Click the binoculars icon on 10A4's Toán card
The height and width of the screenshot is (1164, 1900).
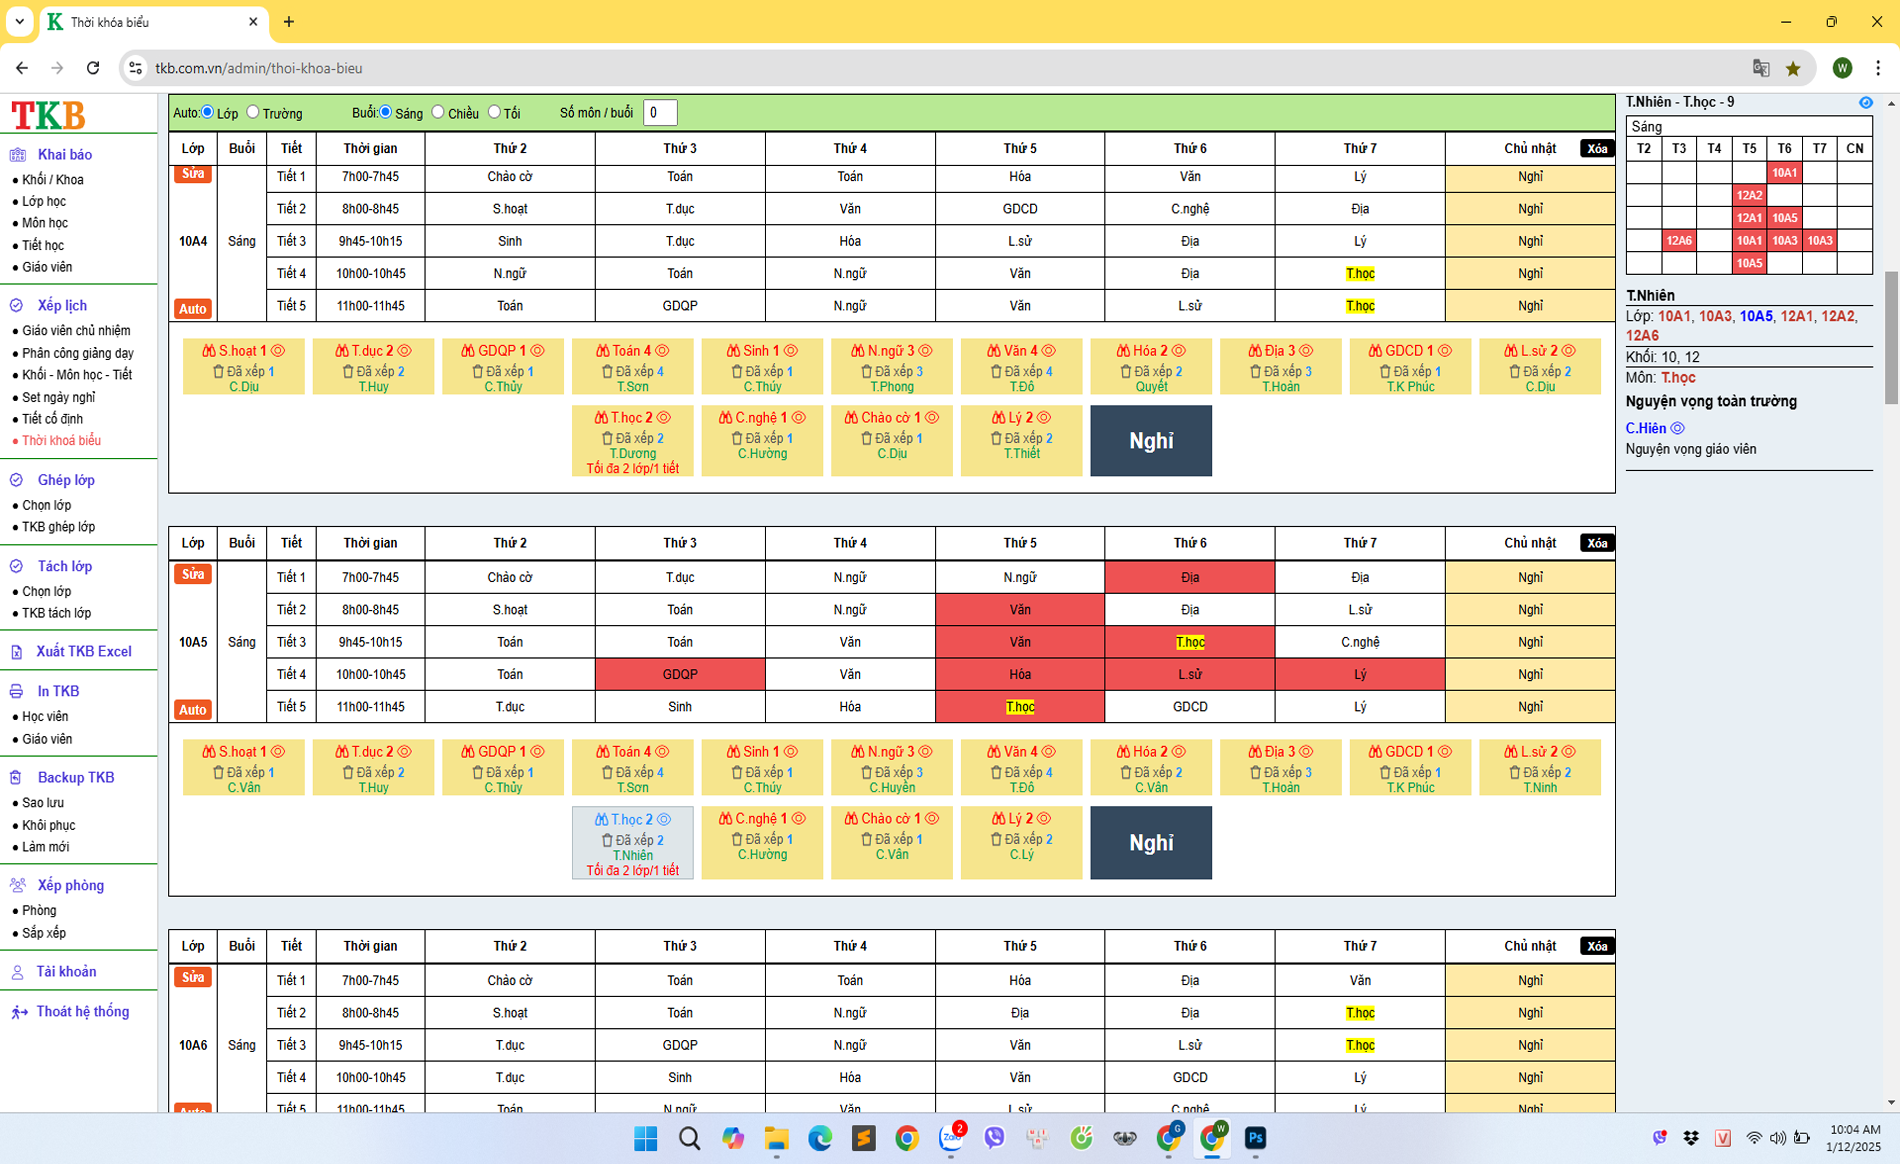point(602,351)
